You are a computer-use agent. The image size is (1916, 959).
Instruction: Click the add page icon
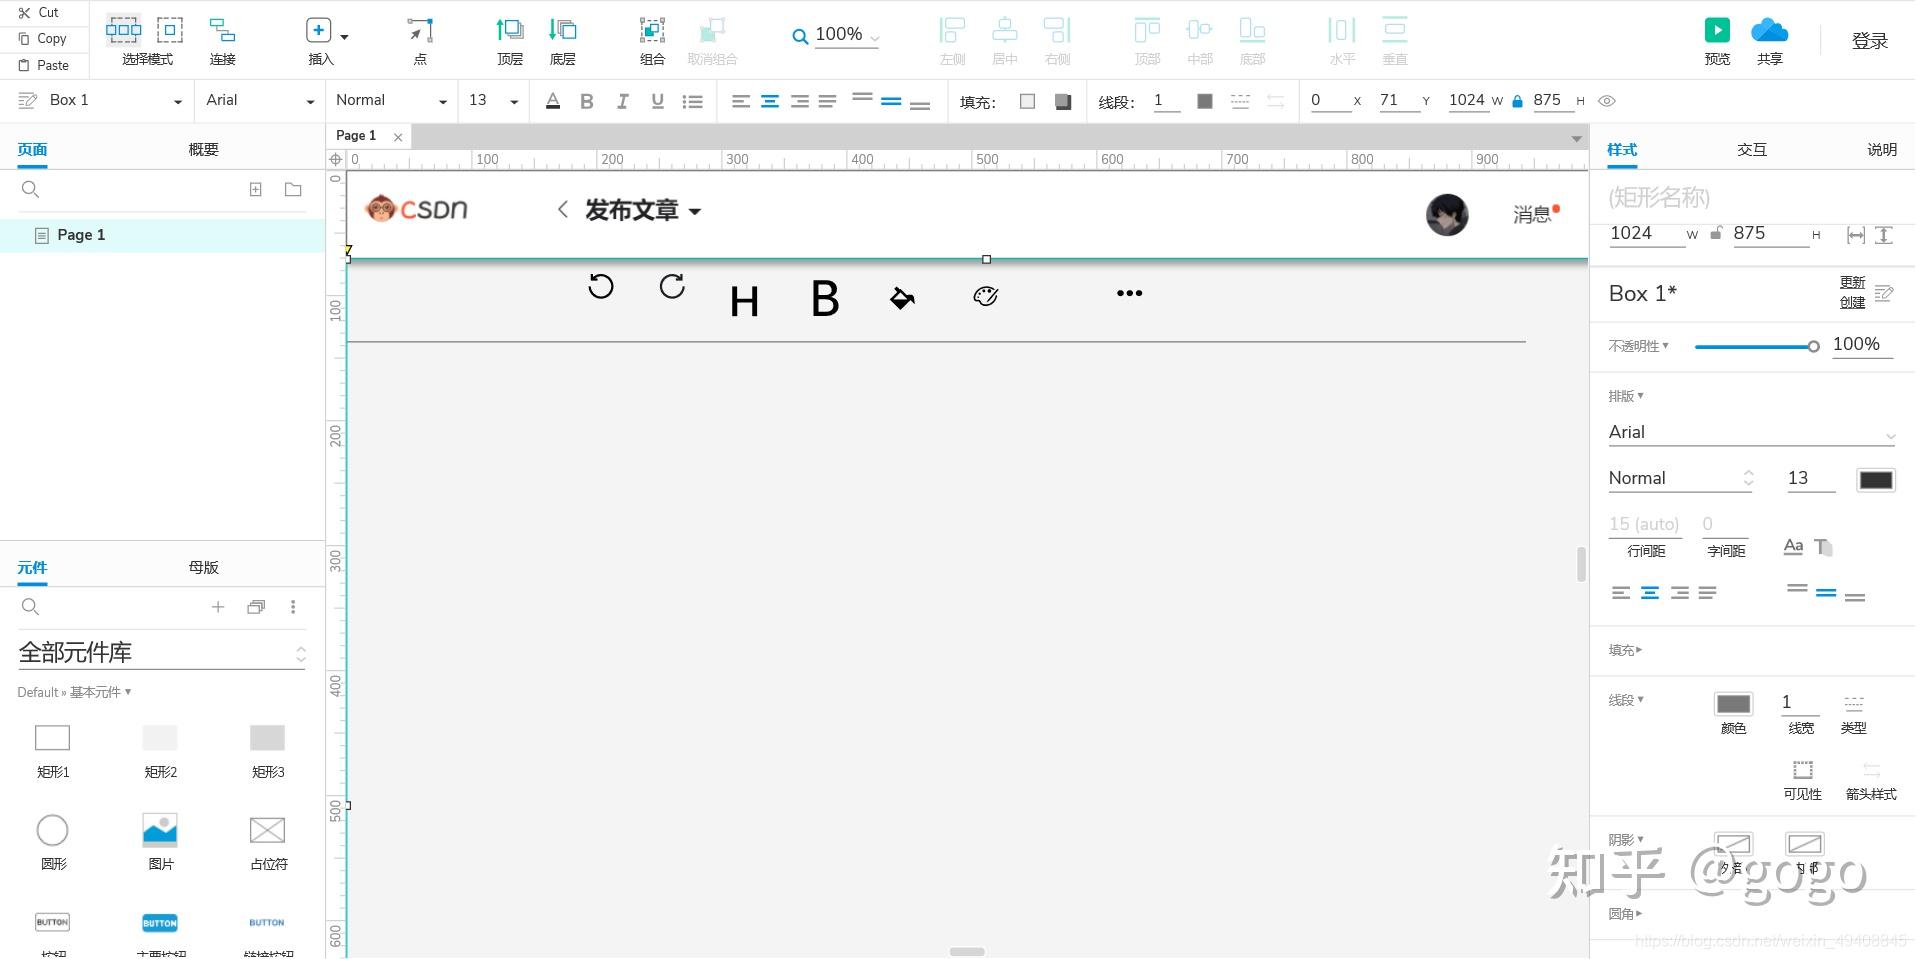click(x=256, y=190)
